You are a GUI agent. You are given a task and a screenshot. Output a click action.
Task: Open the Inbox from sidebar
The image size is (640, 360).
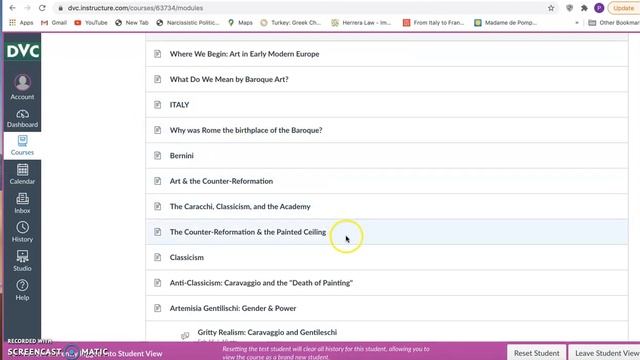click(x=22, y=203)
